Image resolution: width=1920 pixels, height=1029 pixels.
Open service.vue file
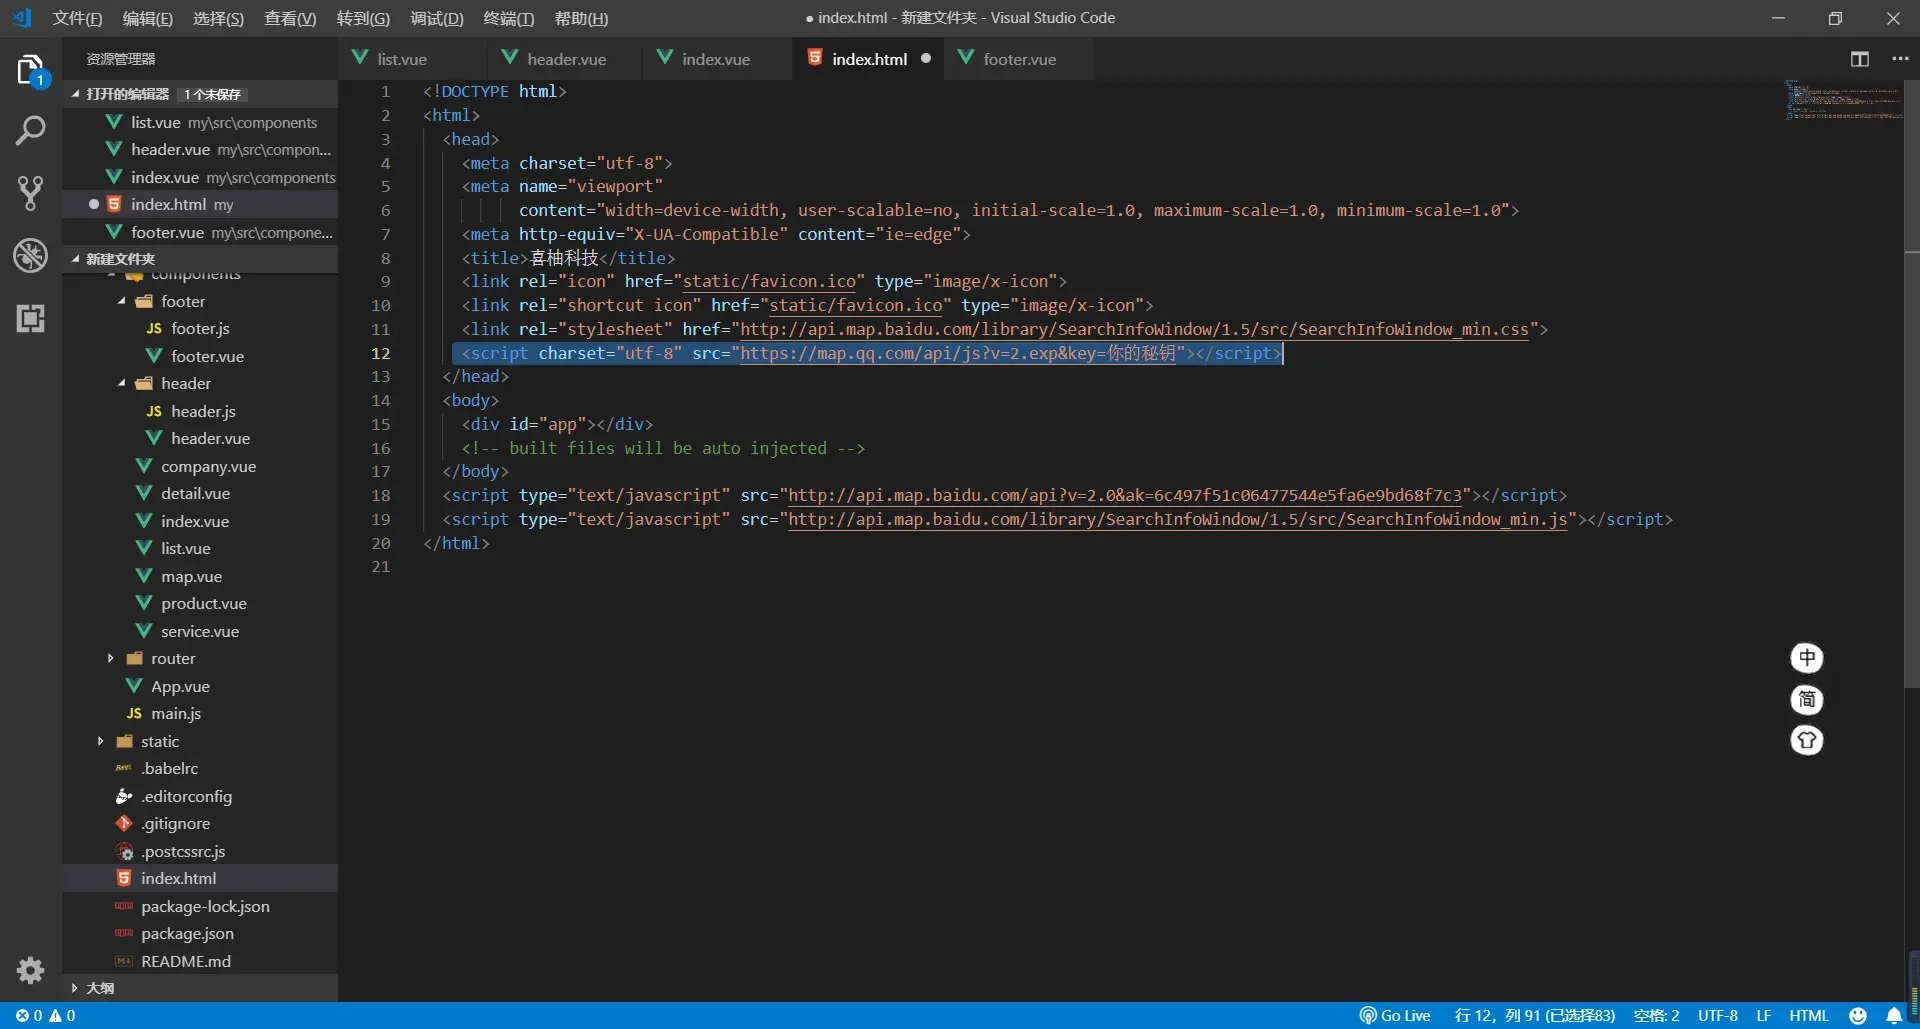coord(200,632)
